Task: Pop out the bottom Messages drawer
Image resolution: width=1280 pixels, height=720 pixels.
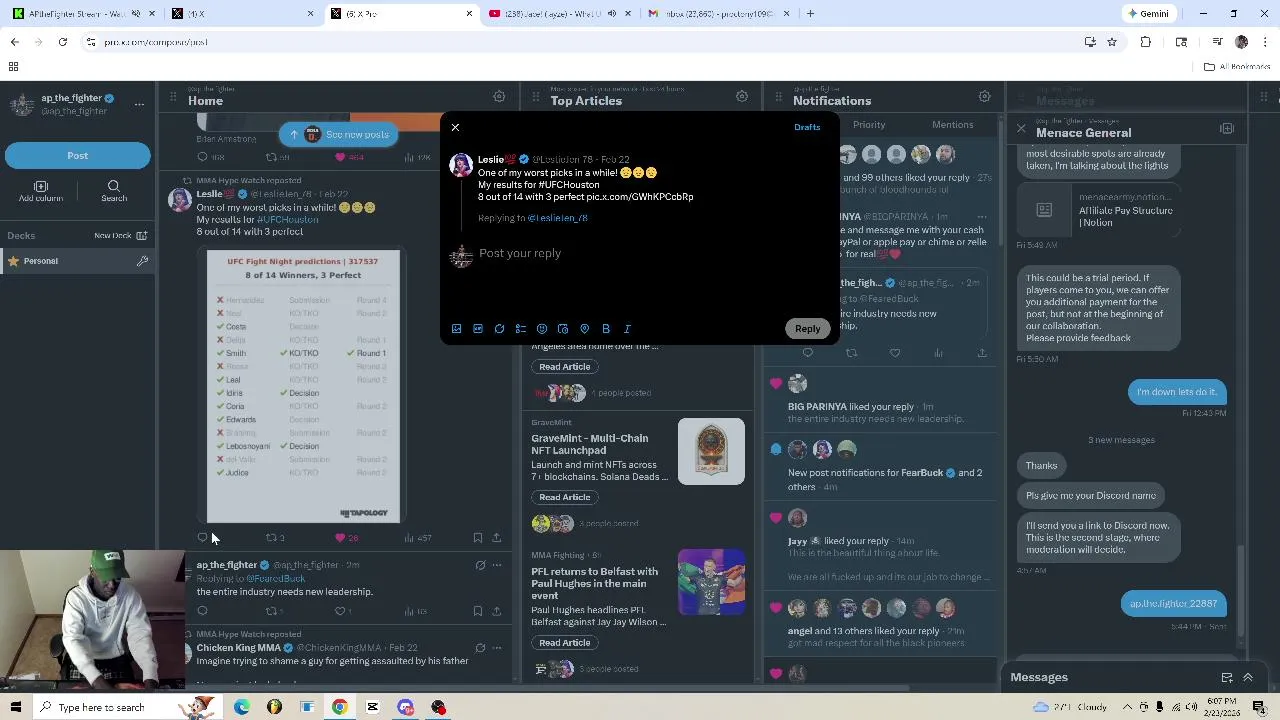Action: 1227,677
